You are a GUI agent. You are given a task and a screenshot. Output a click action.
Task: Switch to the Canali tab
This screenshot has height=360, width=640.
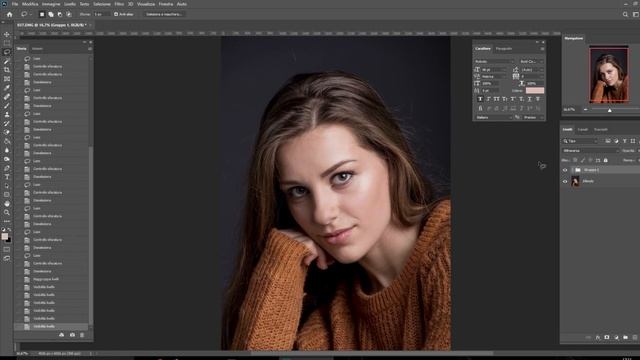pyautogui.click(x=582, y=130)
